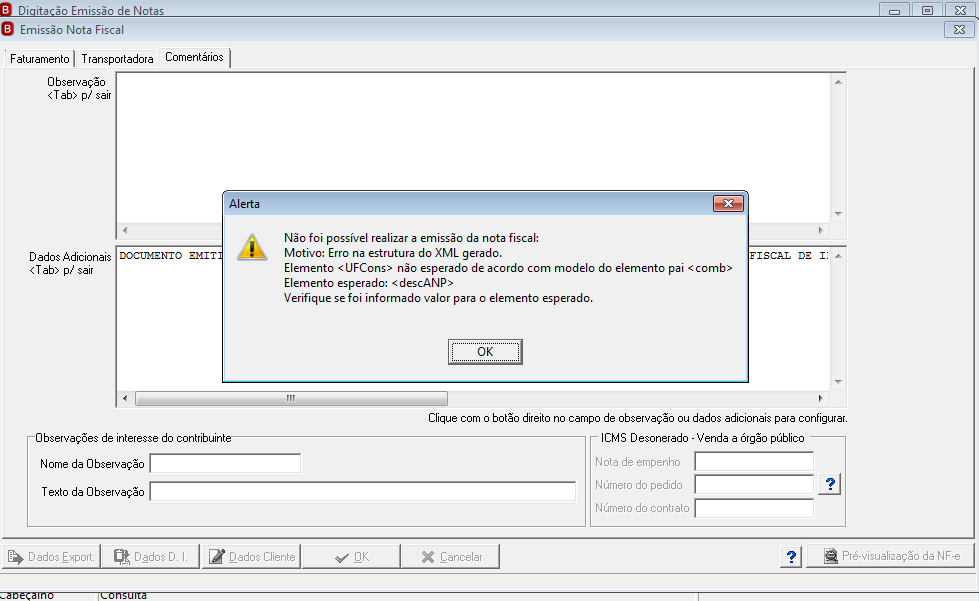Image resolution: width=979 pixels, height=601 pixels.
Task: Switch to the Faturamento tab
Action: pos(39,59)
